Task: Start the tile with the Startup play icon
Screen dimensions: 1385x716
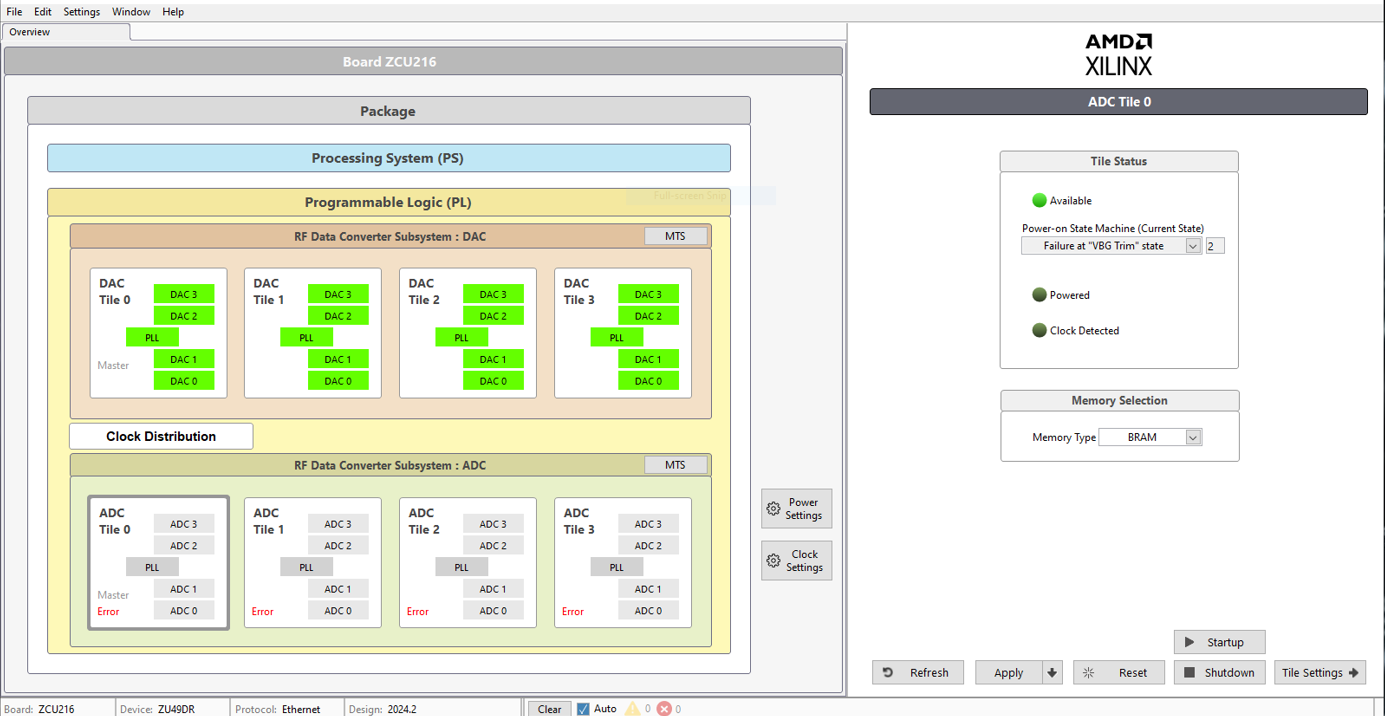Action: pyautogui.click(x=1187, y=641)
